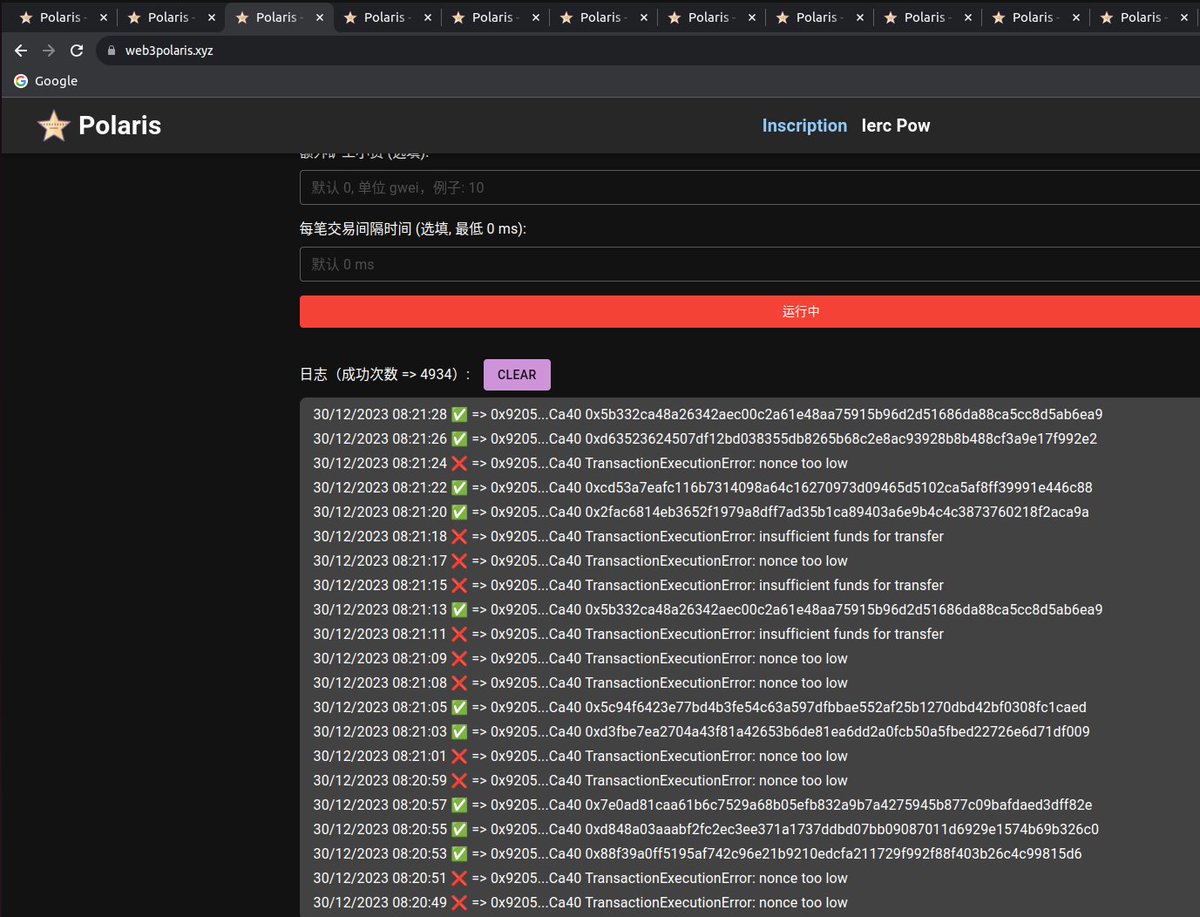Switch to the Ierc Pow page
This screenshot has height=917, width=1200.
(896, 125)
